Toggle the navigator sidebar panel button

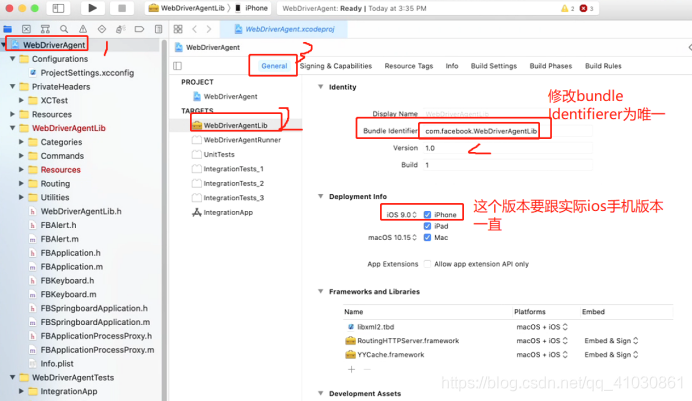pyautogui.click(x=58, y=8)
